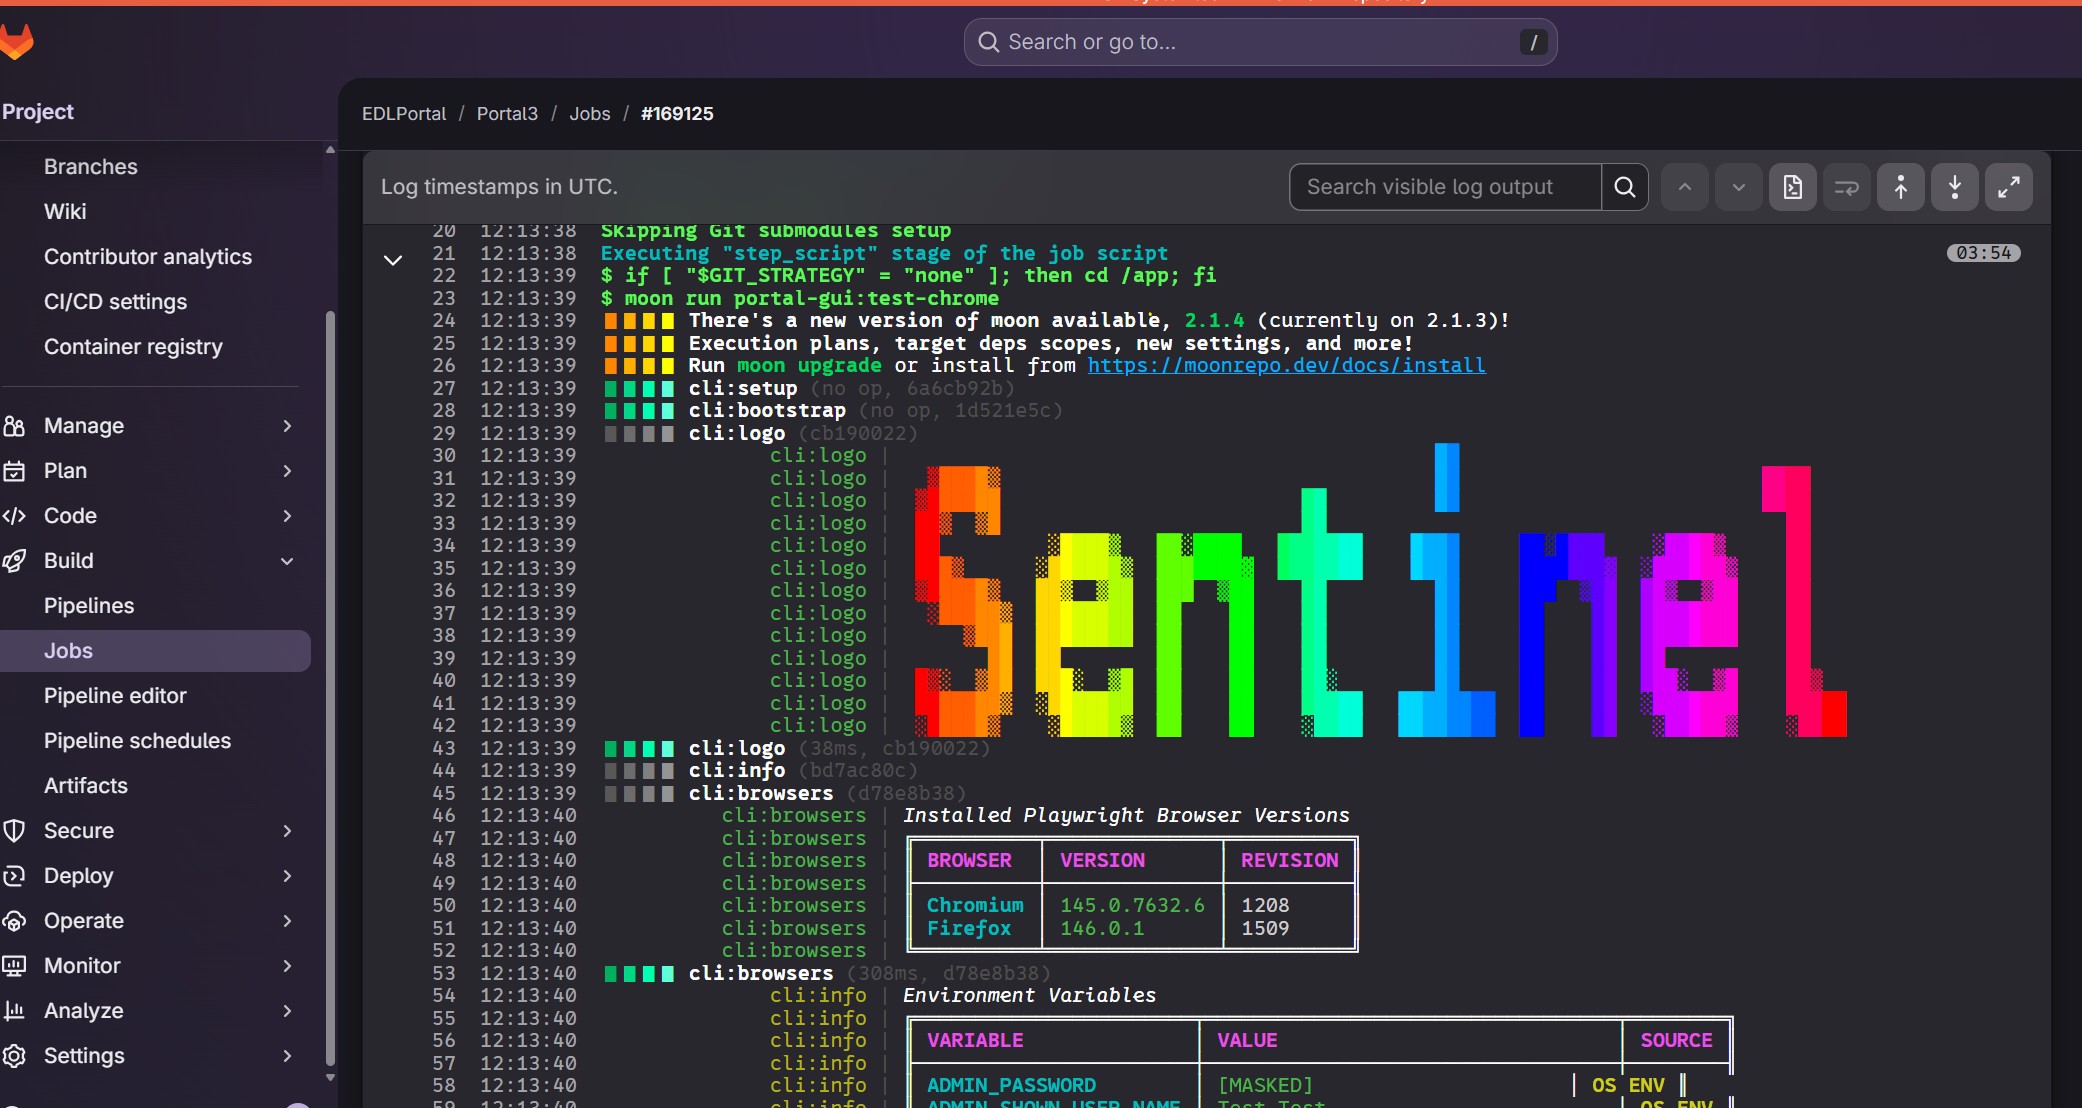The height and width of the screenshot is (1108, 2082).
Task: Go to previous search result arrow
Action: 1685,187
